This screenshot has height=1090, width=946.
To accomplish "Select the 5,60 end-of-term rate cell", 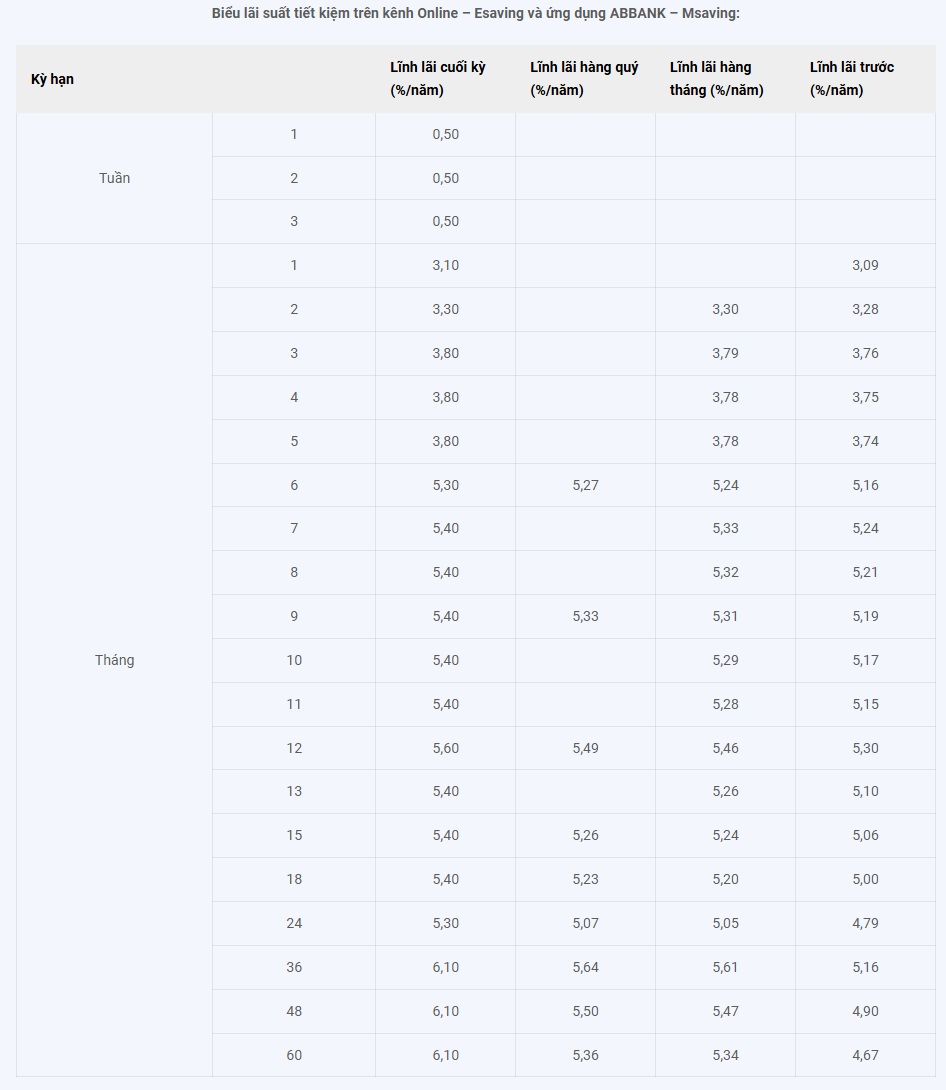I will 445,748.
